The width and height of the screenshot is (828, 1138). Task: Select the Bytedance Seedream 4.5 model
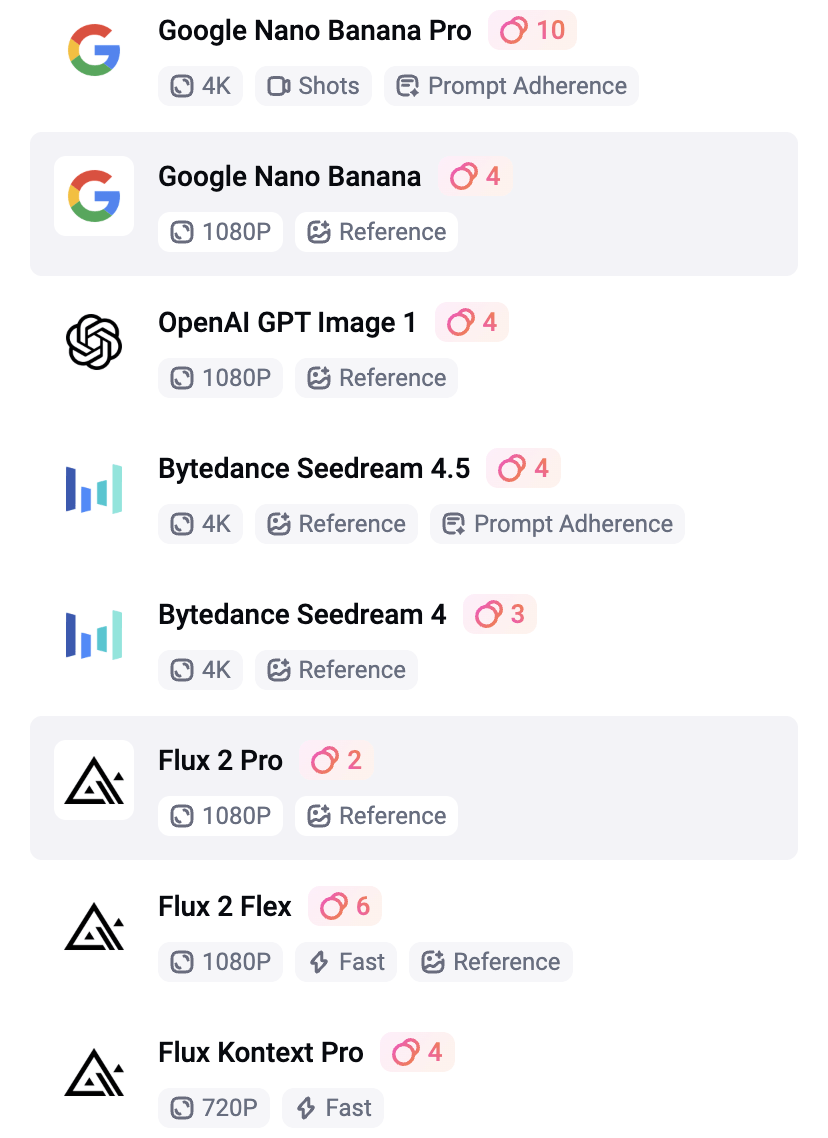pos(314,469)
